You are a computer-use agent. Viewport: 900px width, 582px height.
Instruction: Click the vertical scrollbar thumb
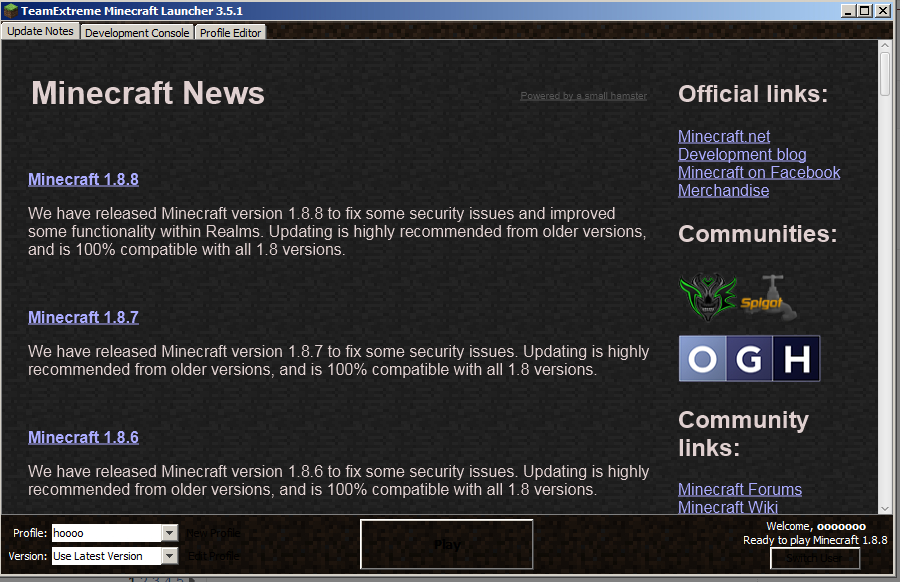(885, 74)
